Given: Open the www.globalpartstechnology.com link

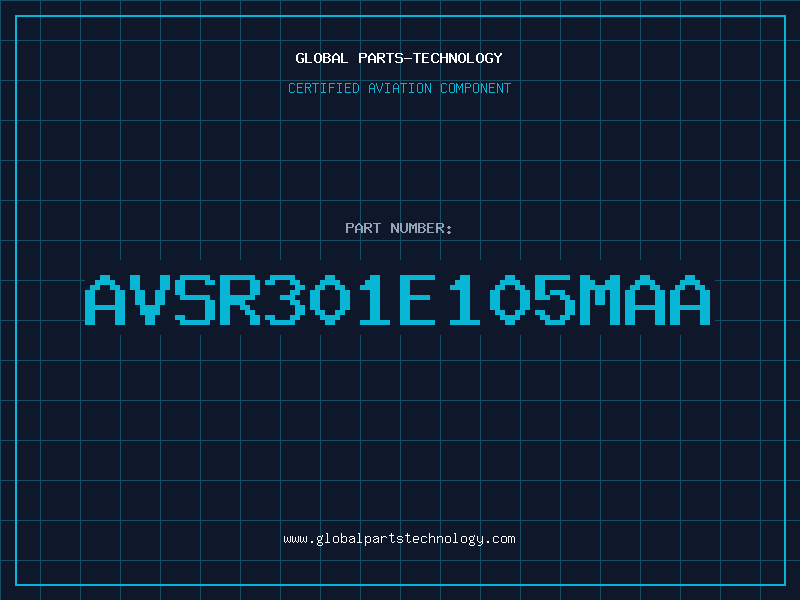Looking at the screenshot, I should (x=399, y=539).
